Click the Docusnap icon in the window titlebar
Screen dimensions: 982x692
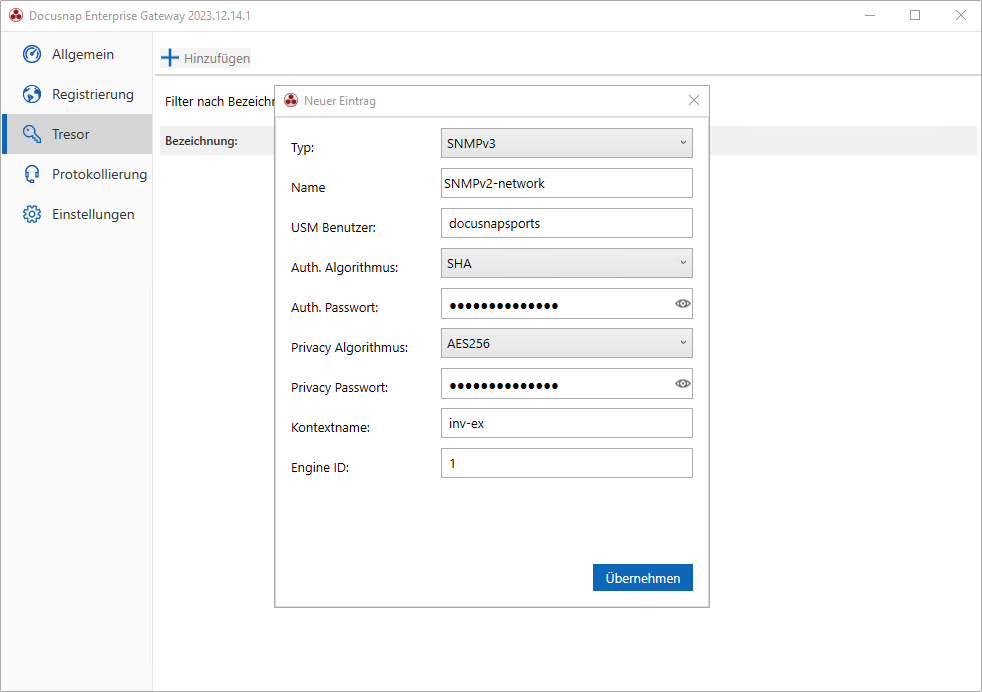click(15, 15)
